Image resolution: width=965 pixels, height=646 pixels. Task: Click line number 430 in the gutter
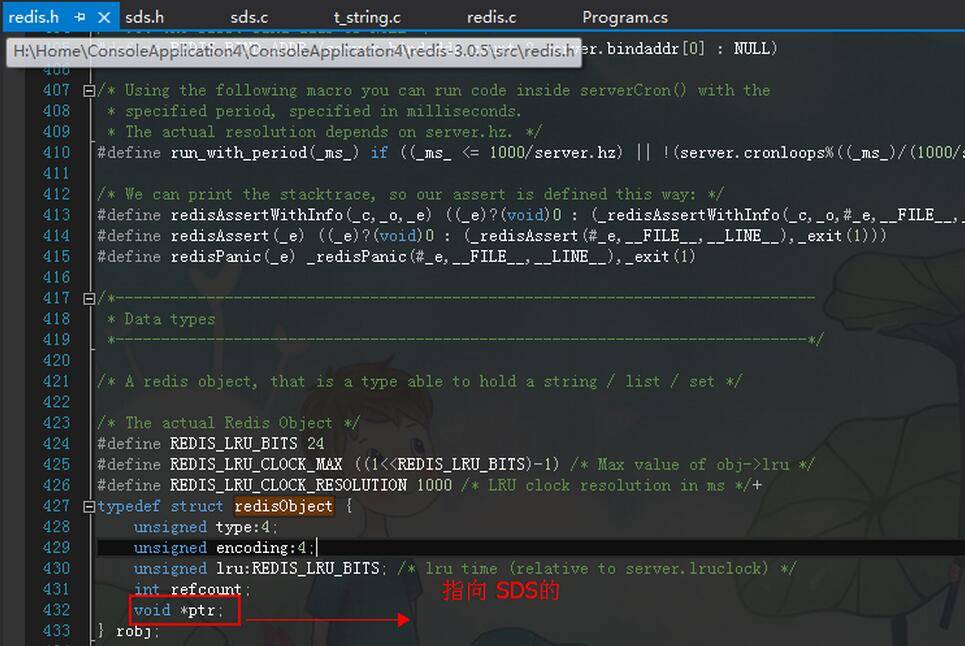click(56, 568)
